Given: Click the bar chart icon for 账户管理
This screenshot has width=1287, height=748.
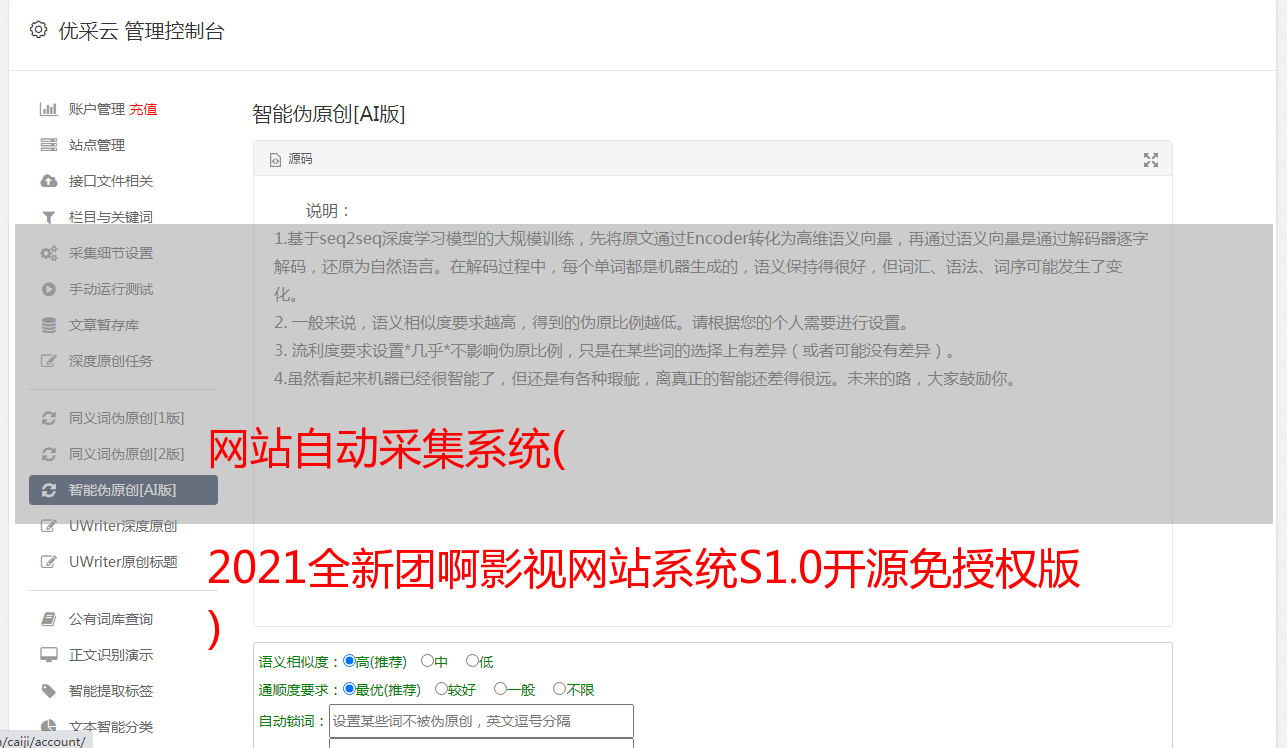Looking at the screenshot, I should click(x=48, y=109).
